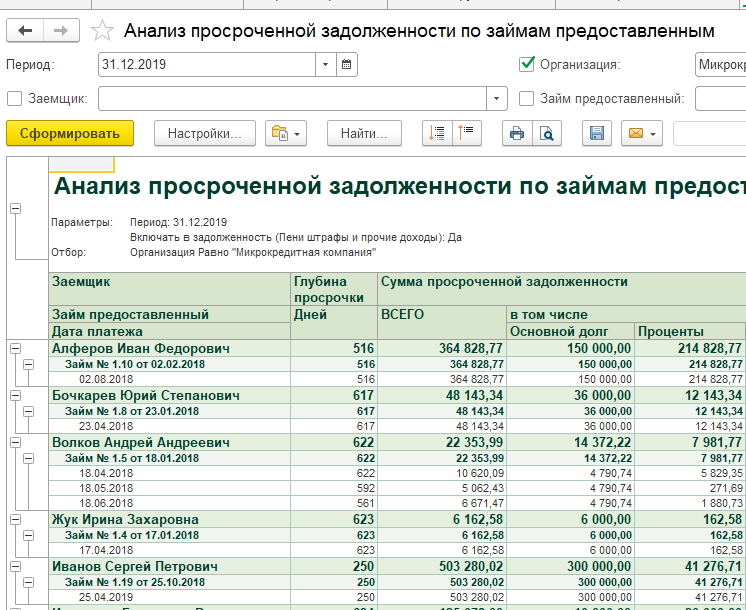
Task: Go forward with the right arrow button
Action: point(61,31)
